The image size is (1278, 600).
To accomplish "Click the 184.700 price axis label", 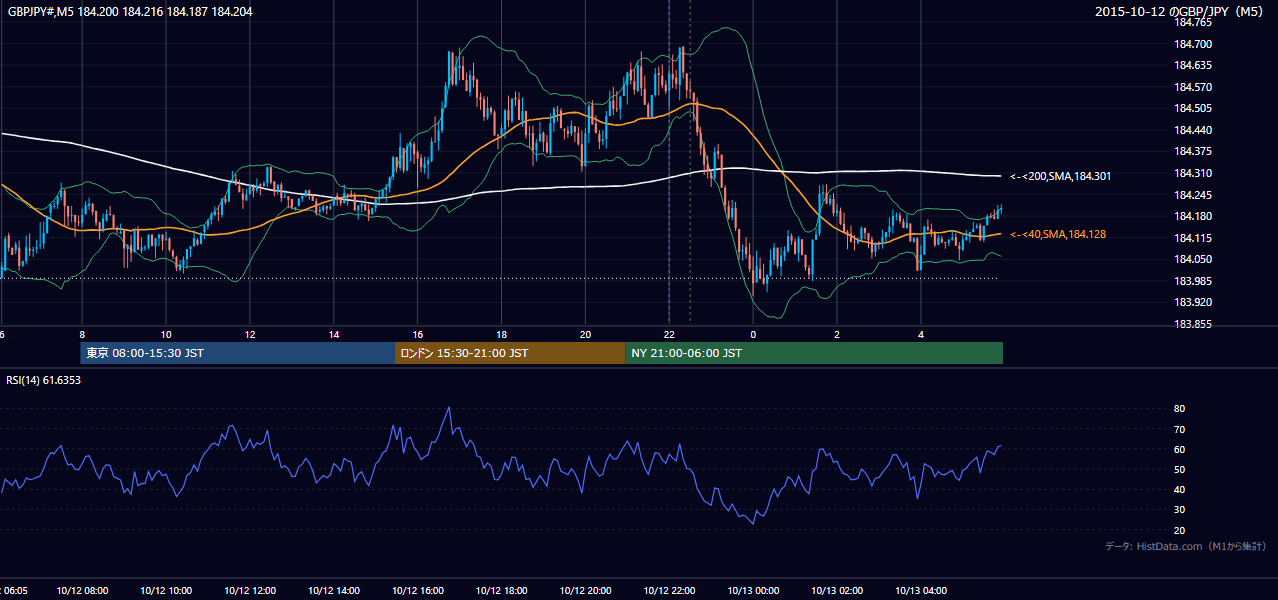I will coord(1193,44).
